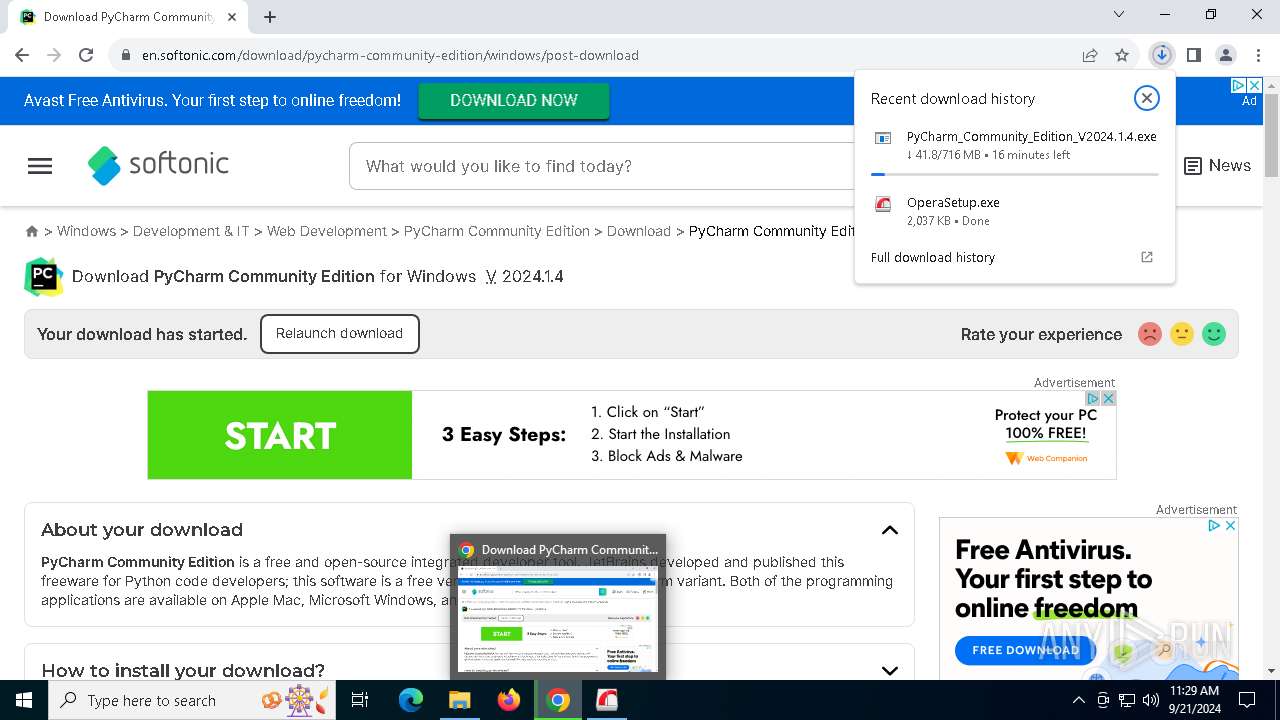The height and width of the screenshot is (720, 1280).
Task: Close the top banner ad X icon
Action: tap(1254, 85)
